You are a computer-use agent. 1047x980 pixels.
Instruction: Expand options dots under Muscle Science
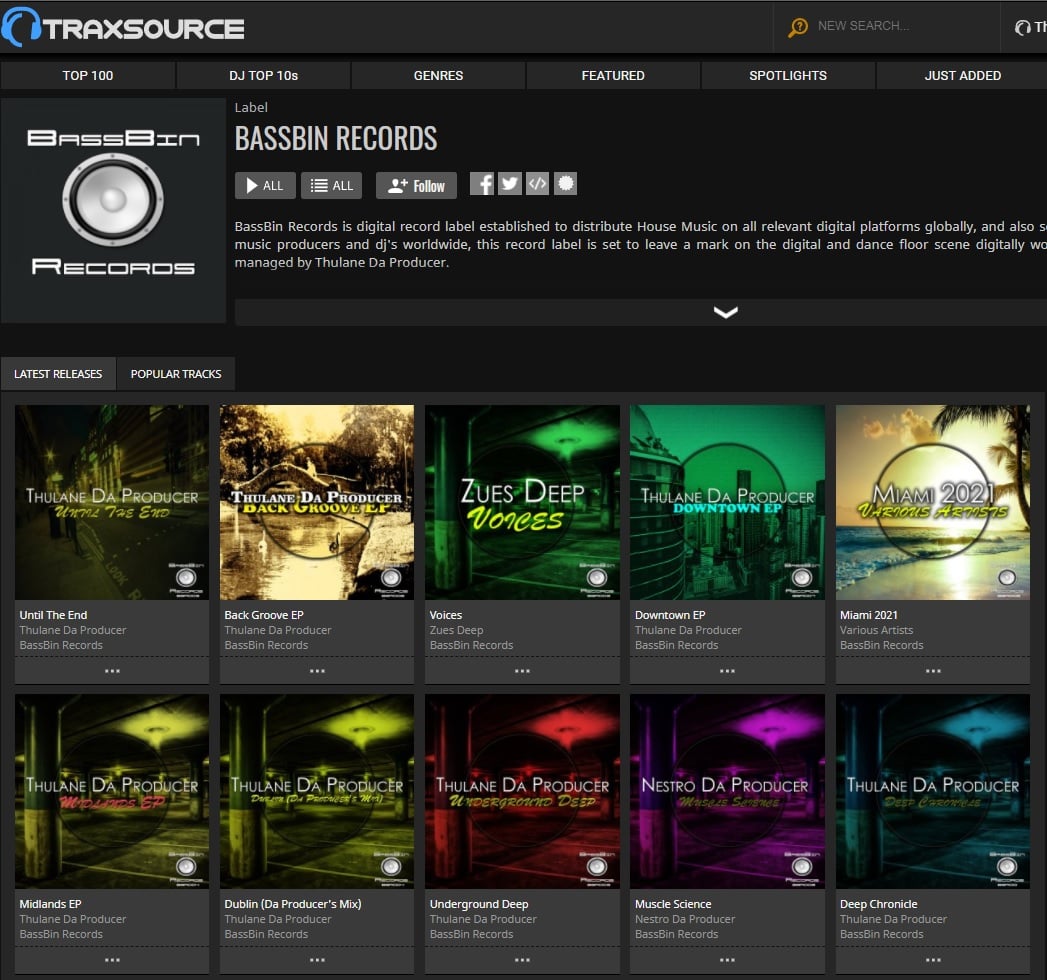point(727,960)
